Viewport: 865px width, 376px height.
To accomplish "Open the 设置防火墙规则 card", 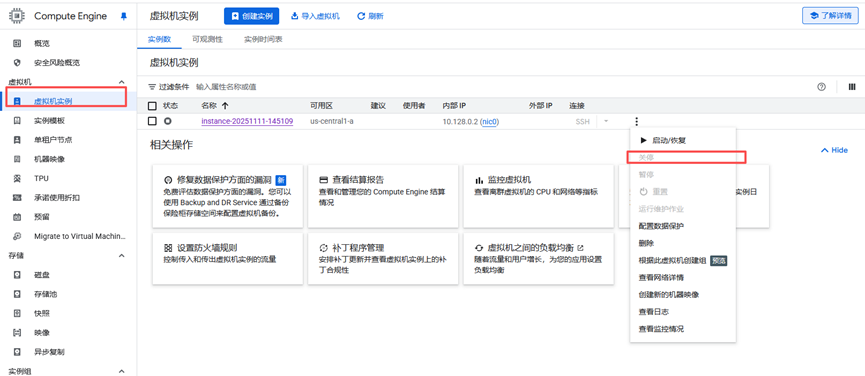I will point(228,259).
